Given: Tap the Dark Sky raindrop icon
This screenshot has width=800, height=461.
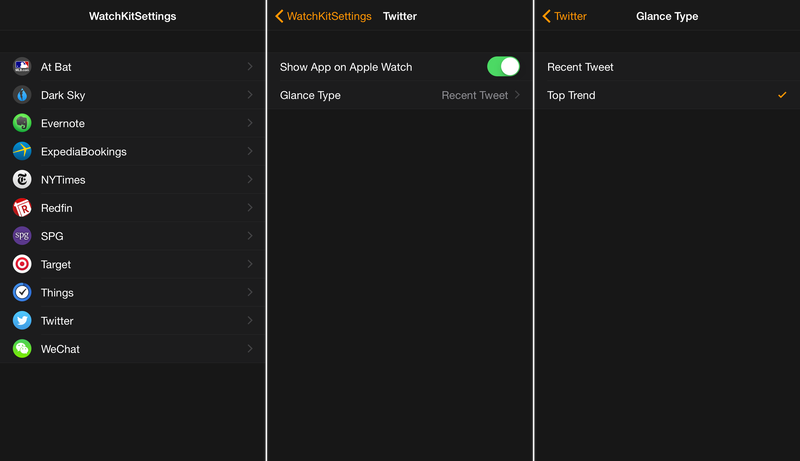Looking at the screenshot, I should pos(22,95).
